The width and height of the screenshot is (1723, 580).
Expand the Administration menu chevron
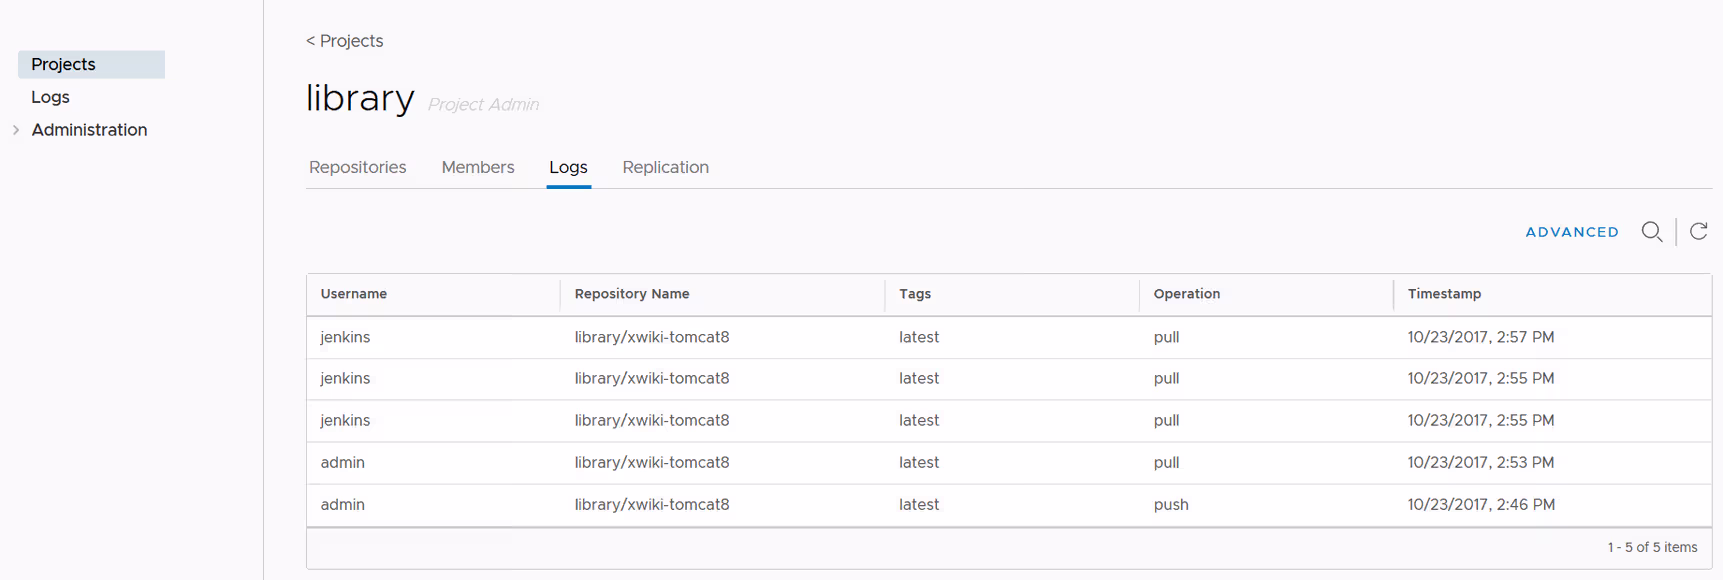click(16, 130)
